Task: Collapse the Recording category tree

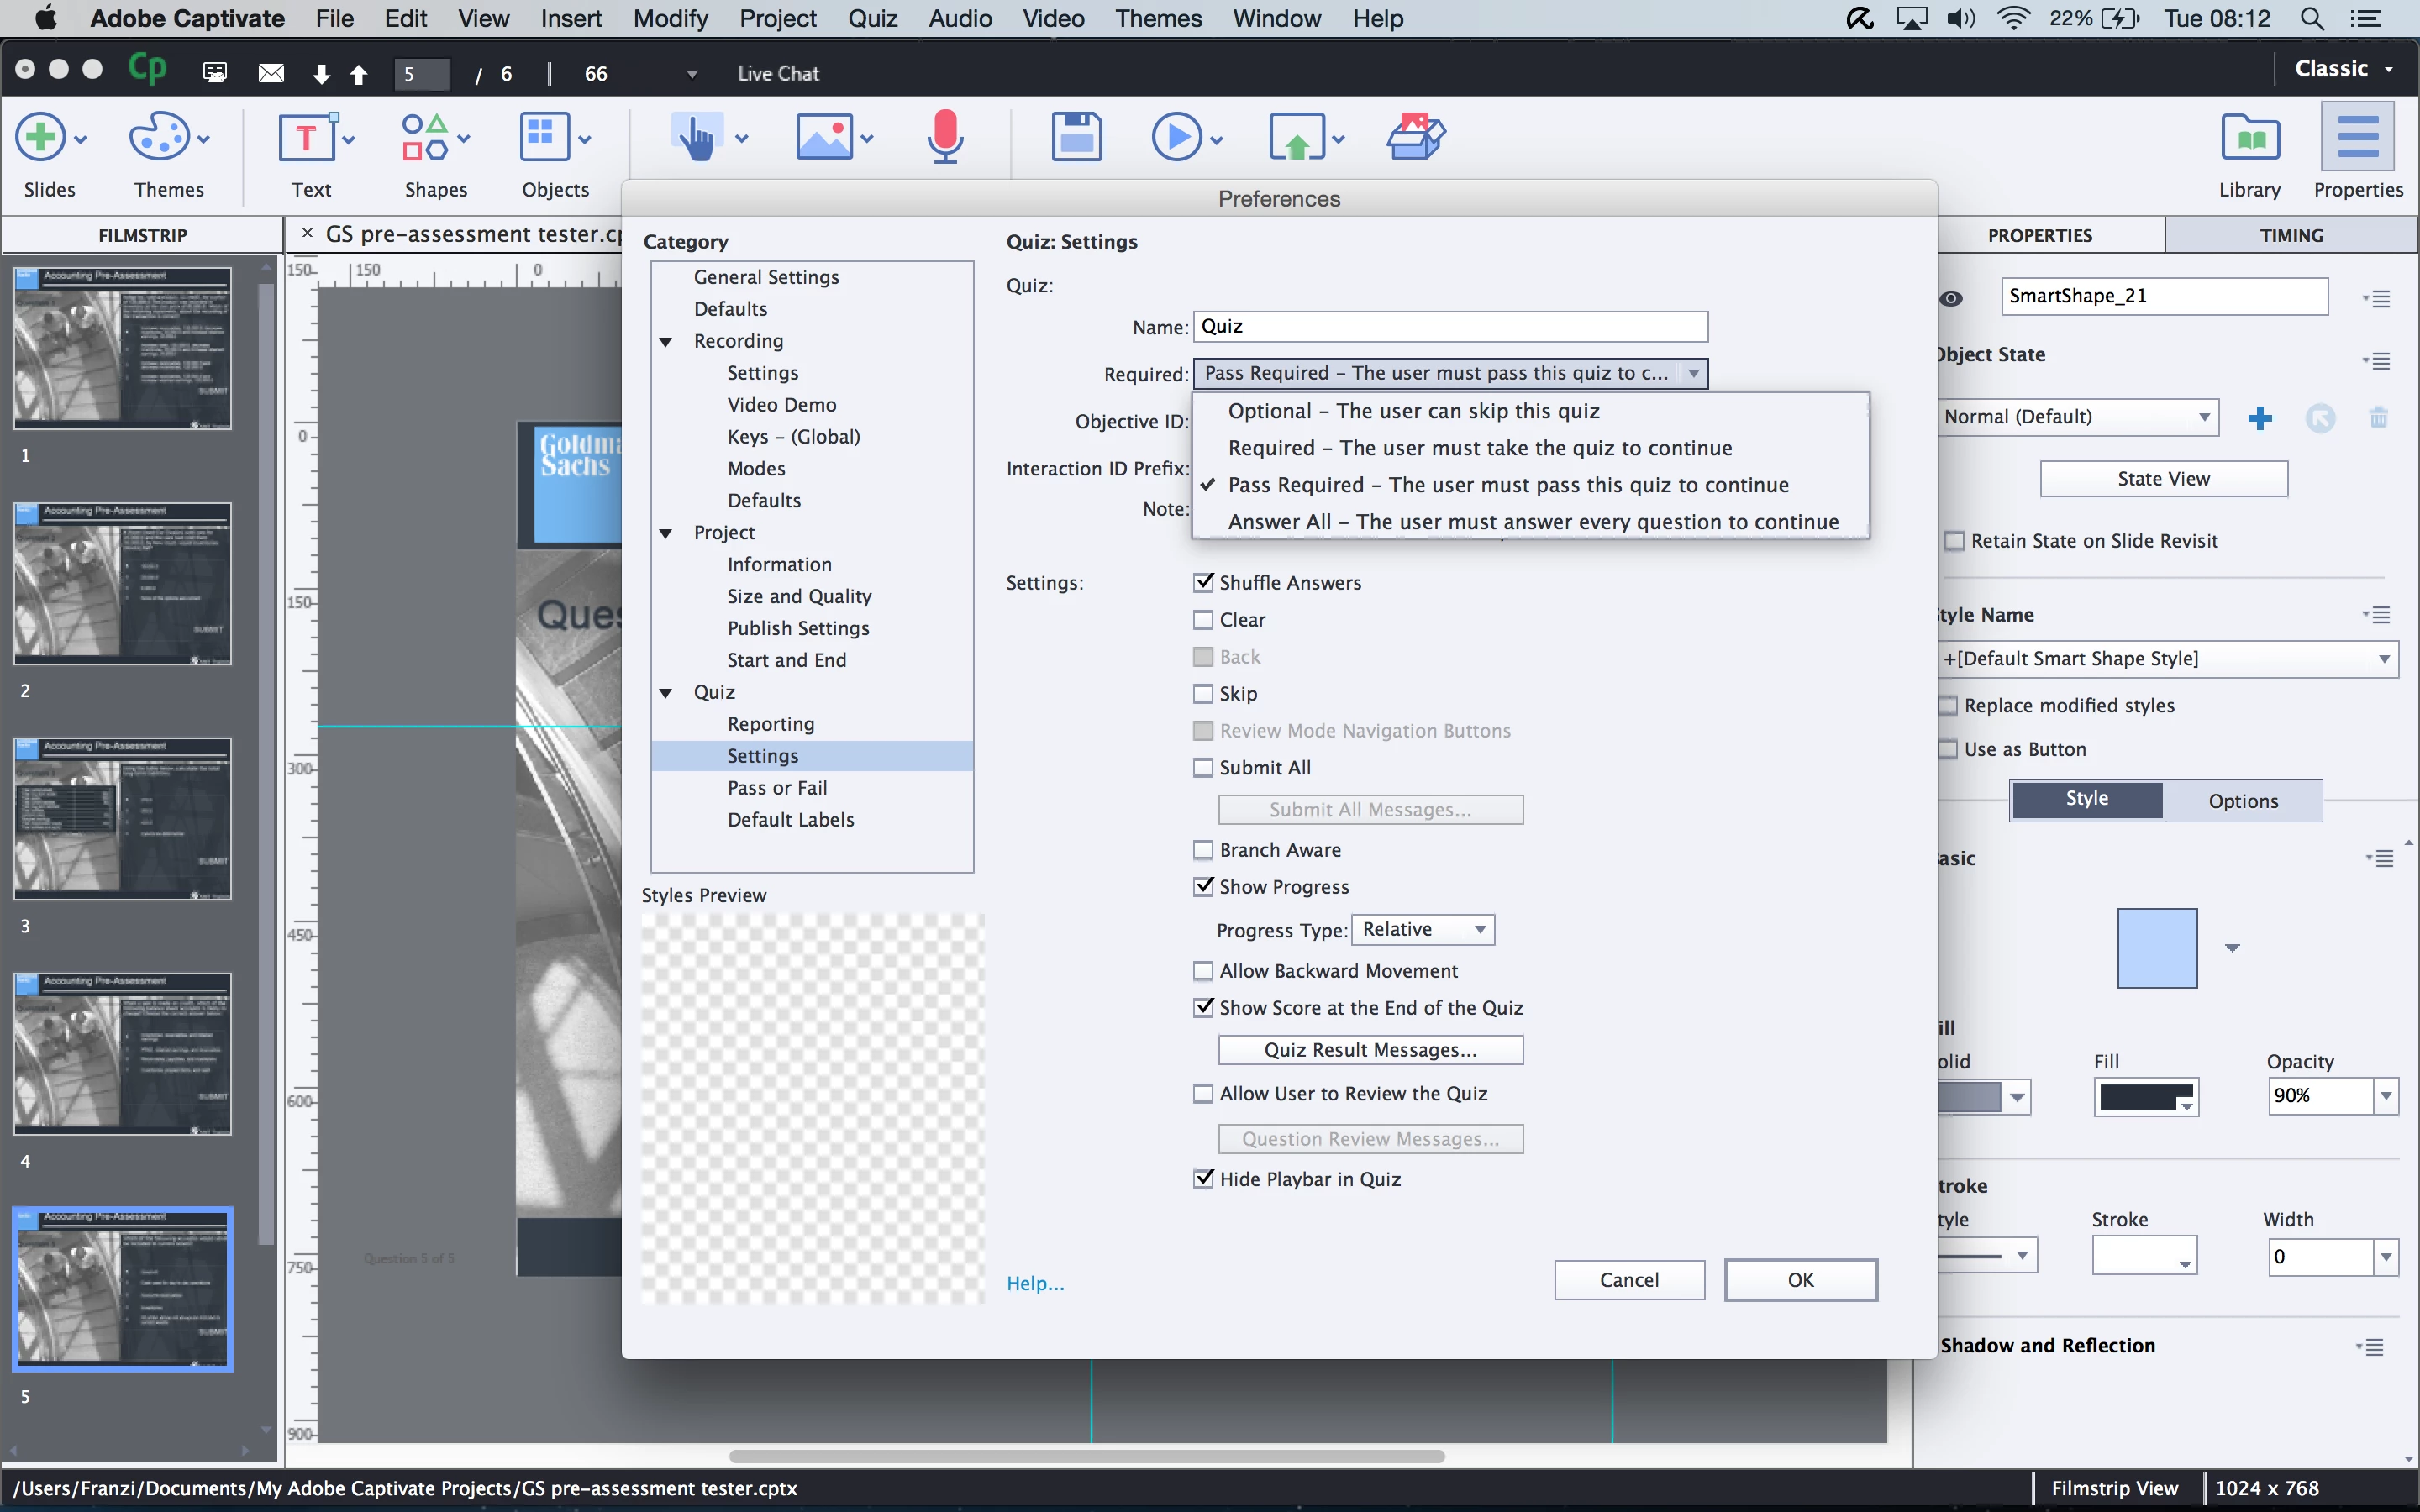Action: (666, 342)
